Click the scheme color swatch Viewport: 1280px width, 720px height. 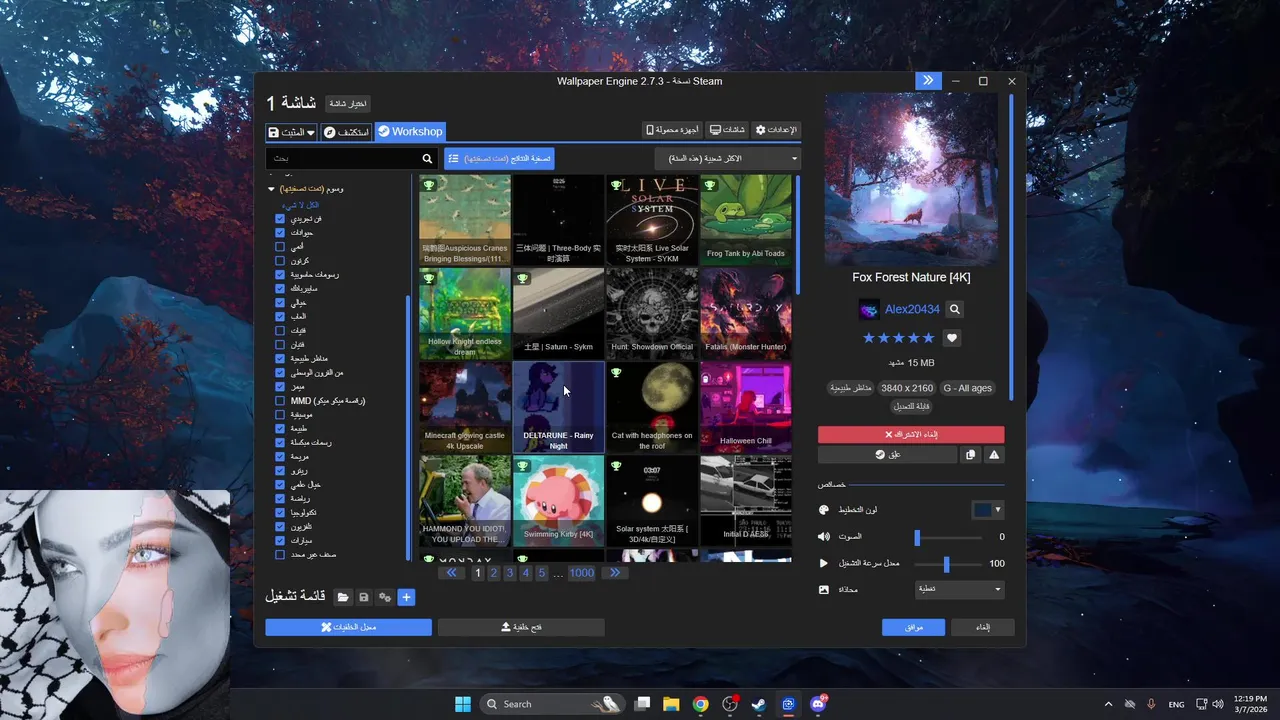(982, 510)
